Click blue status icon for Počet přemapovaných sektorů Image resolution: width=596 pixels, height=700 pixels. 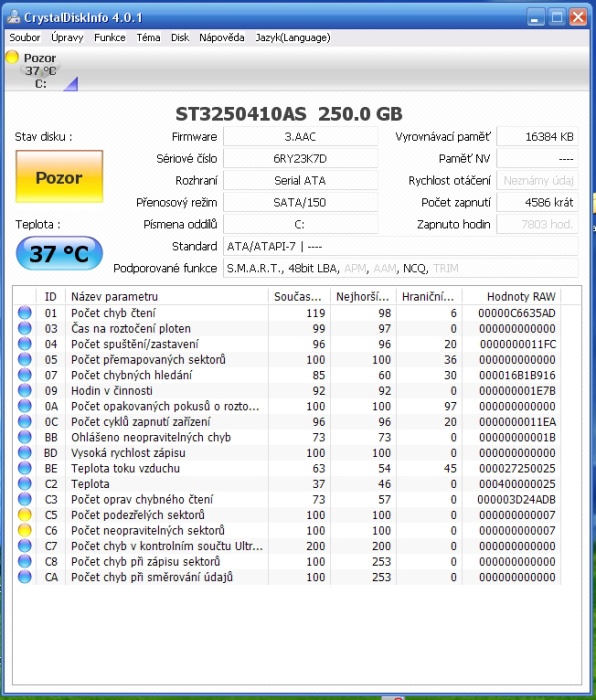[x=25, y=359]
